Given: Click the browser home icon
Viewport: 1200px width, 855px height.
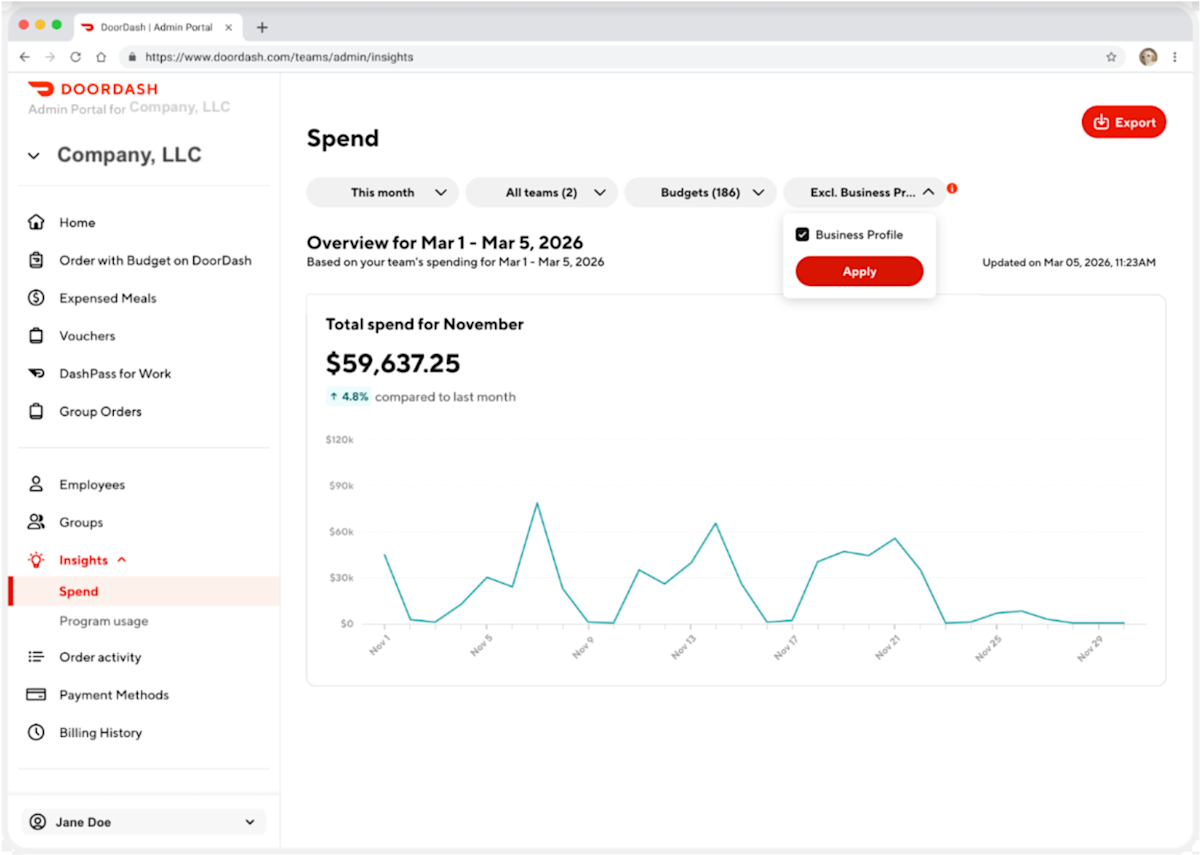Looking at the screenshot, I should 101,57.
